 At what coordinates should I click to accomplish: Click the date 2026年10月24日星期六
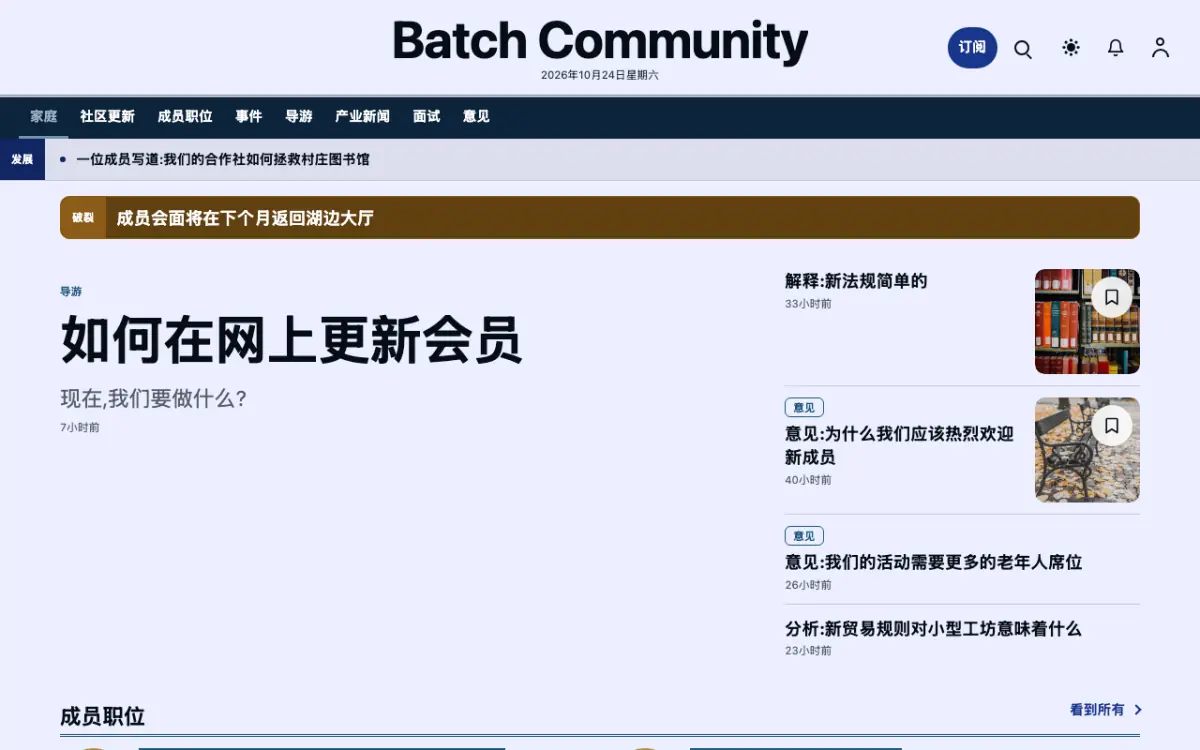(600, 75)
